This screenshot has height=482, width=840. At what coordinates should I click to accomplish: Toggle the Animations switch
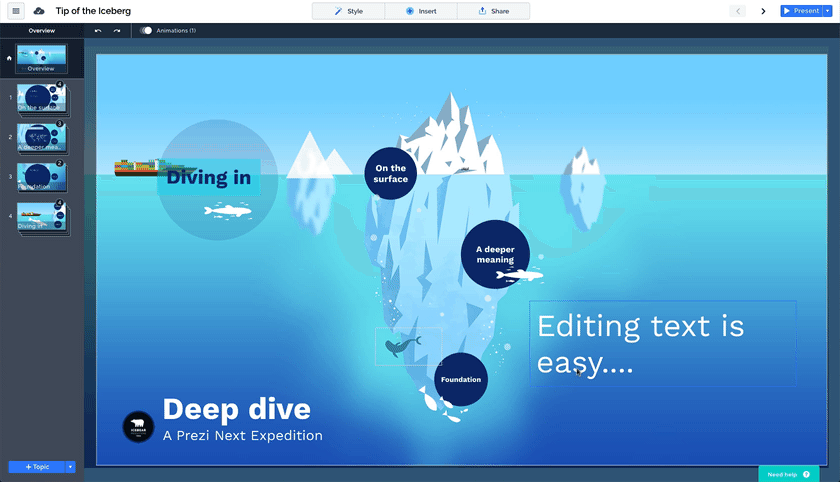(146, 31)
